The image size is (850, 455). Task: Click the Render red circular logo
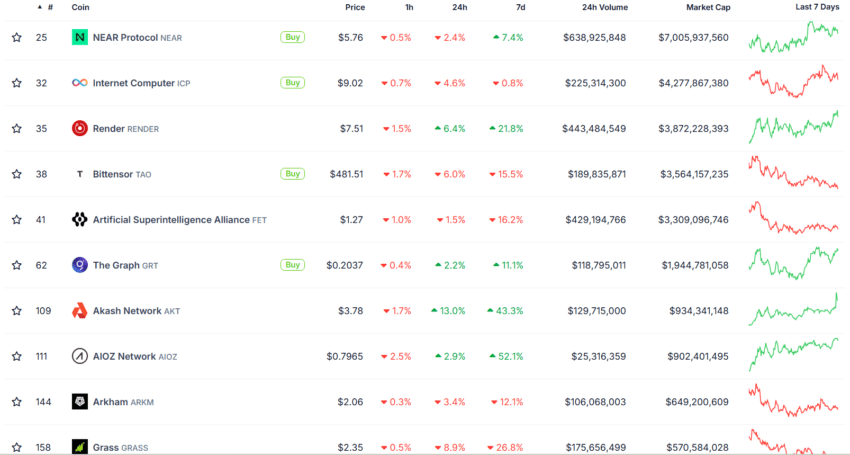(x=80, y=129)
